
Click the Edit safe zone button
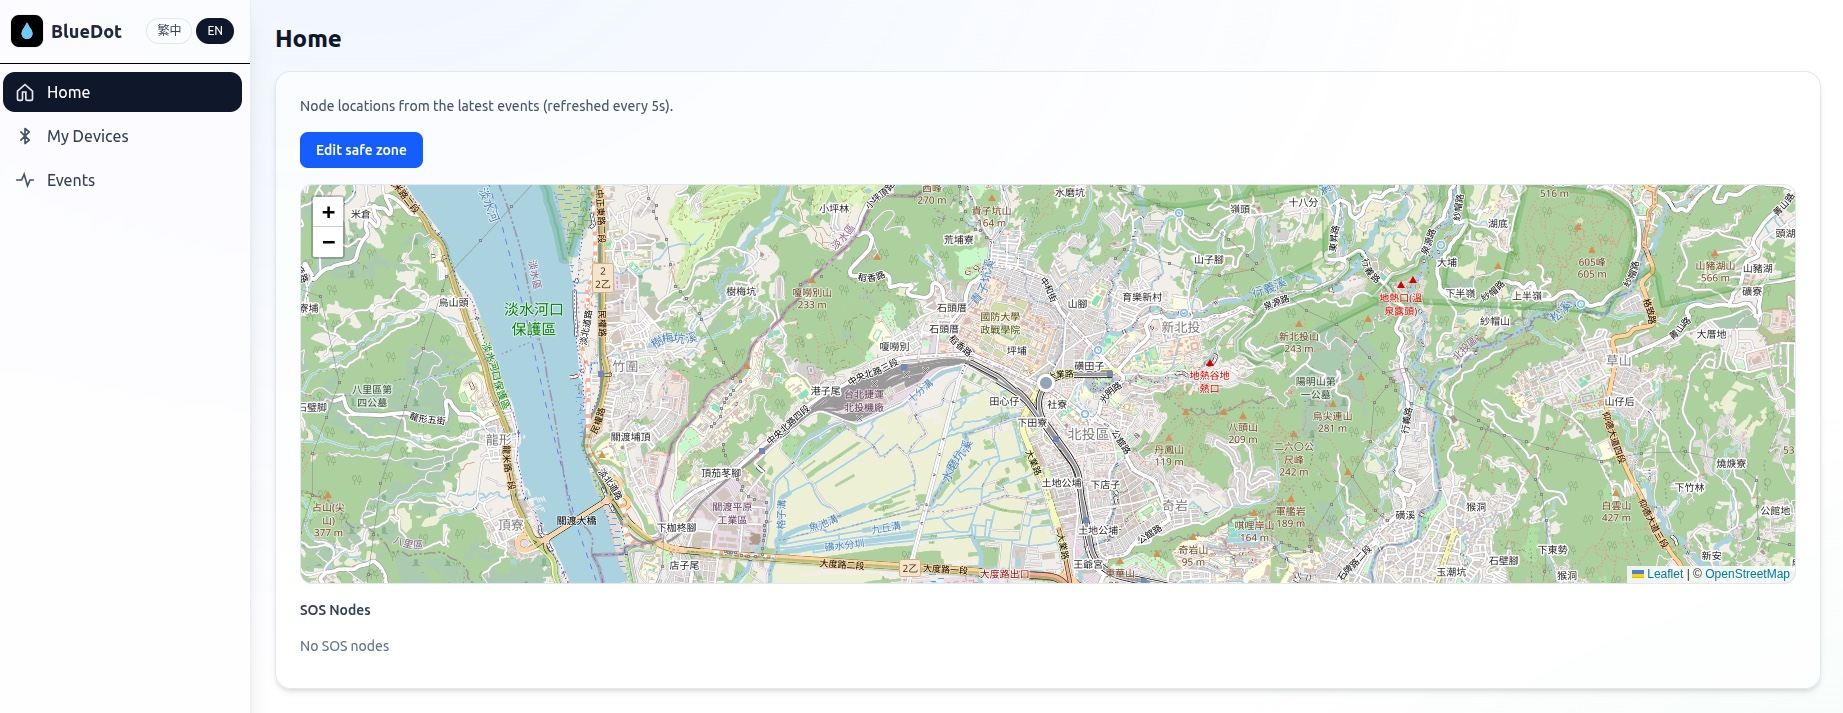click(x=361, y=150)
